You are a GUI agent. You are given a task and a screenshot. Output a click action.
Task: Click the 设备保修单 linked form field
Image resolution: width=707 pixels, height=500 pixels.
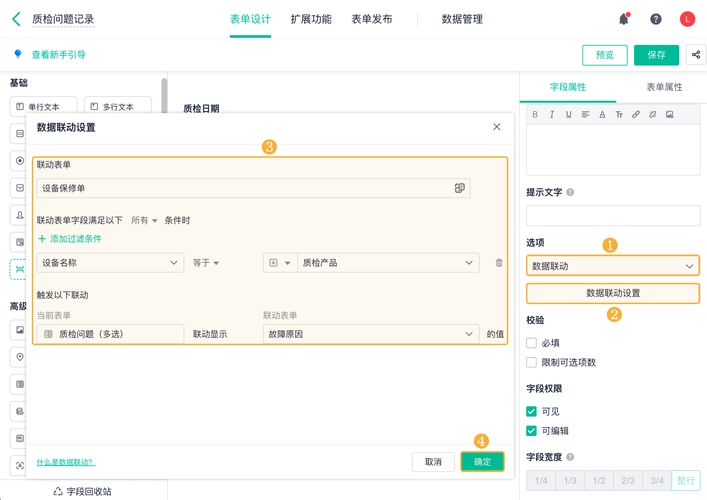253,188
